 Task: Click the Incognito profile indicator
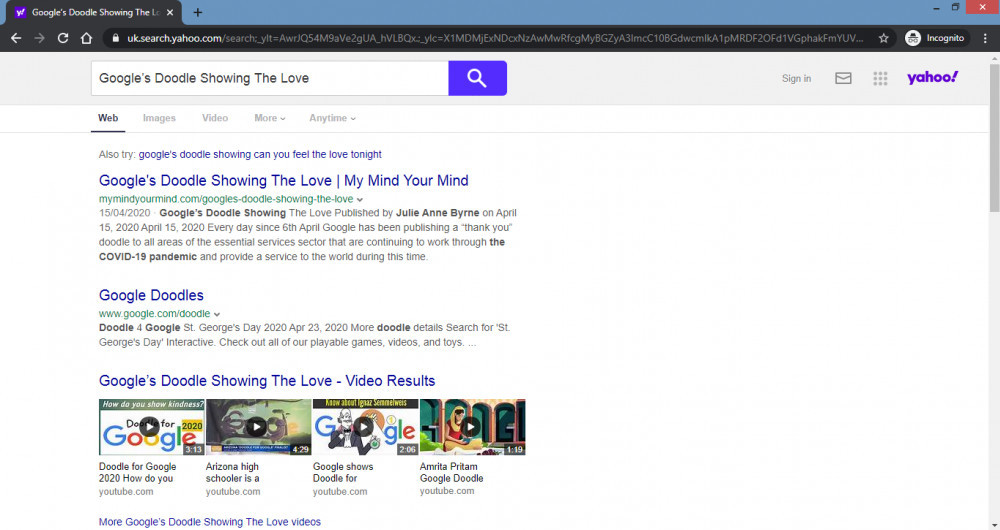935,38
